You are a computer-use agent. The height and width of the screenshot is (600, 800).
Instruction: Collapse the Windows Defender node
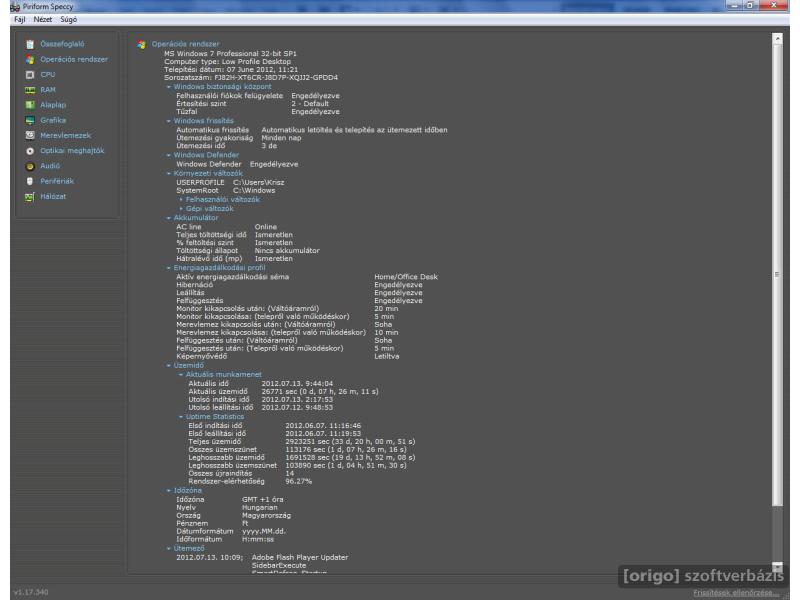tap(168, 155)
